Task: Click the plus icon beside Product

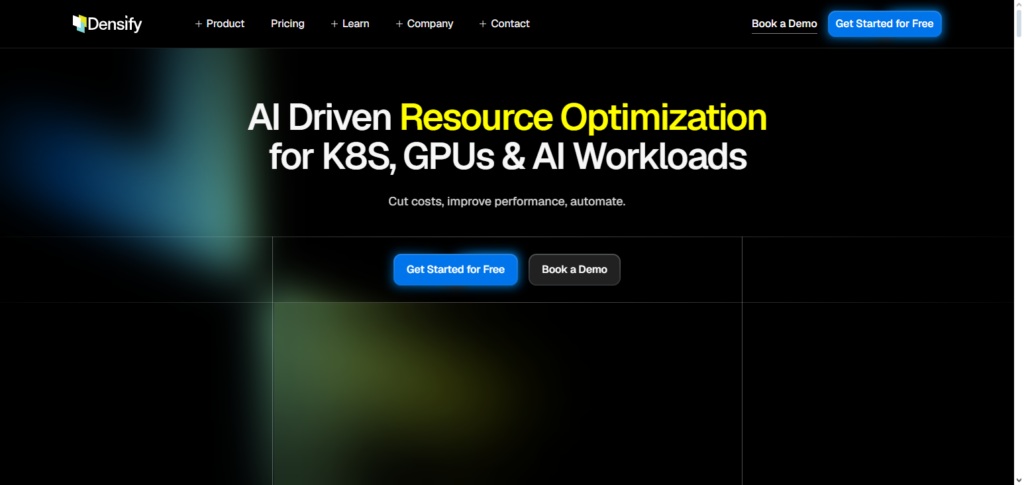Action: [x=199, y=24]
